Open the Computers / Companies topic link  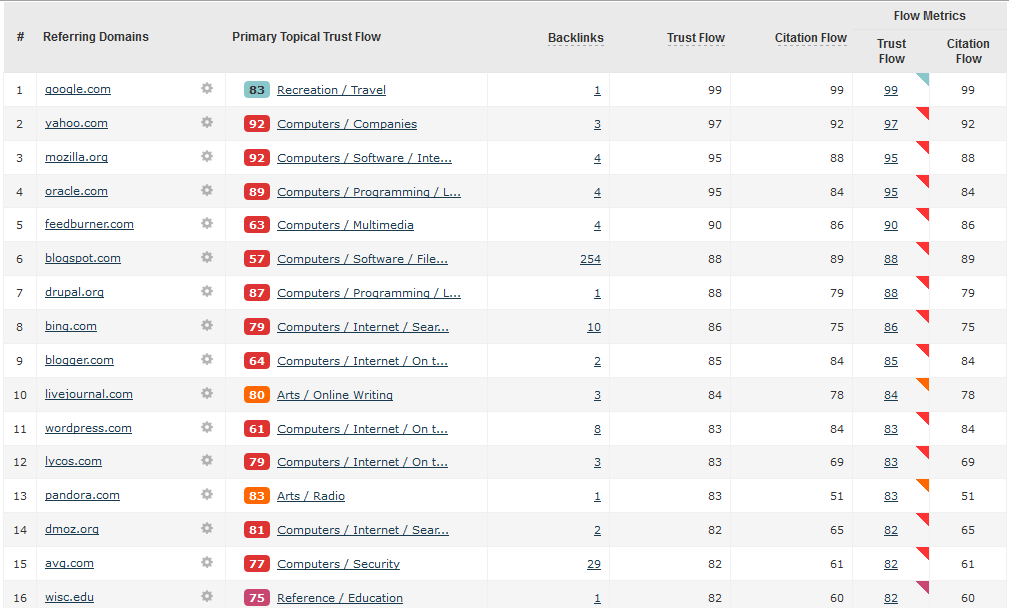[x=347, y=124]
